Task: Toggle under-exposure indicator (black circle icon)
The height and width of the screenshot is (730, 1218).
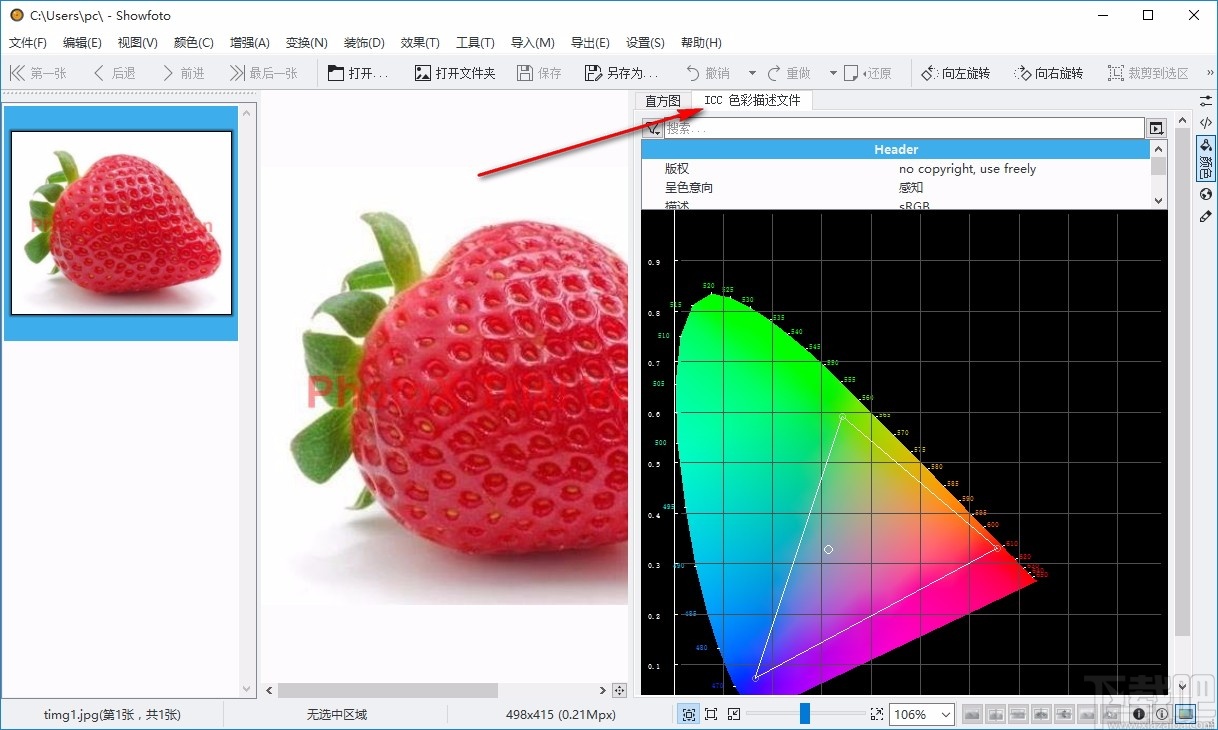Action: point(1139,714)
